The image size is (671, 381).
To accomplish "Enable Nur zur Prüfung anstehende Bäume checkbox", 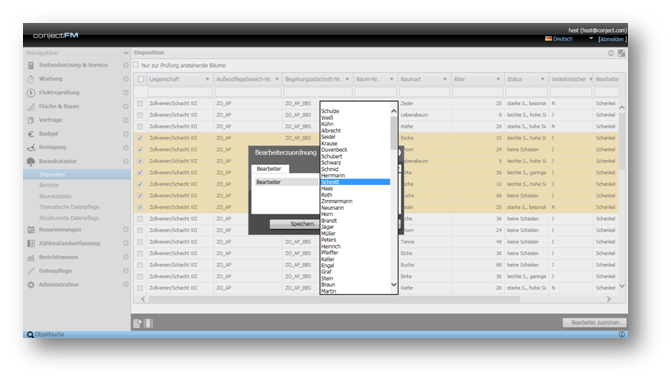I will pyautogui.click(x=136, y=65).
